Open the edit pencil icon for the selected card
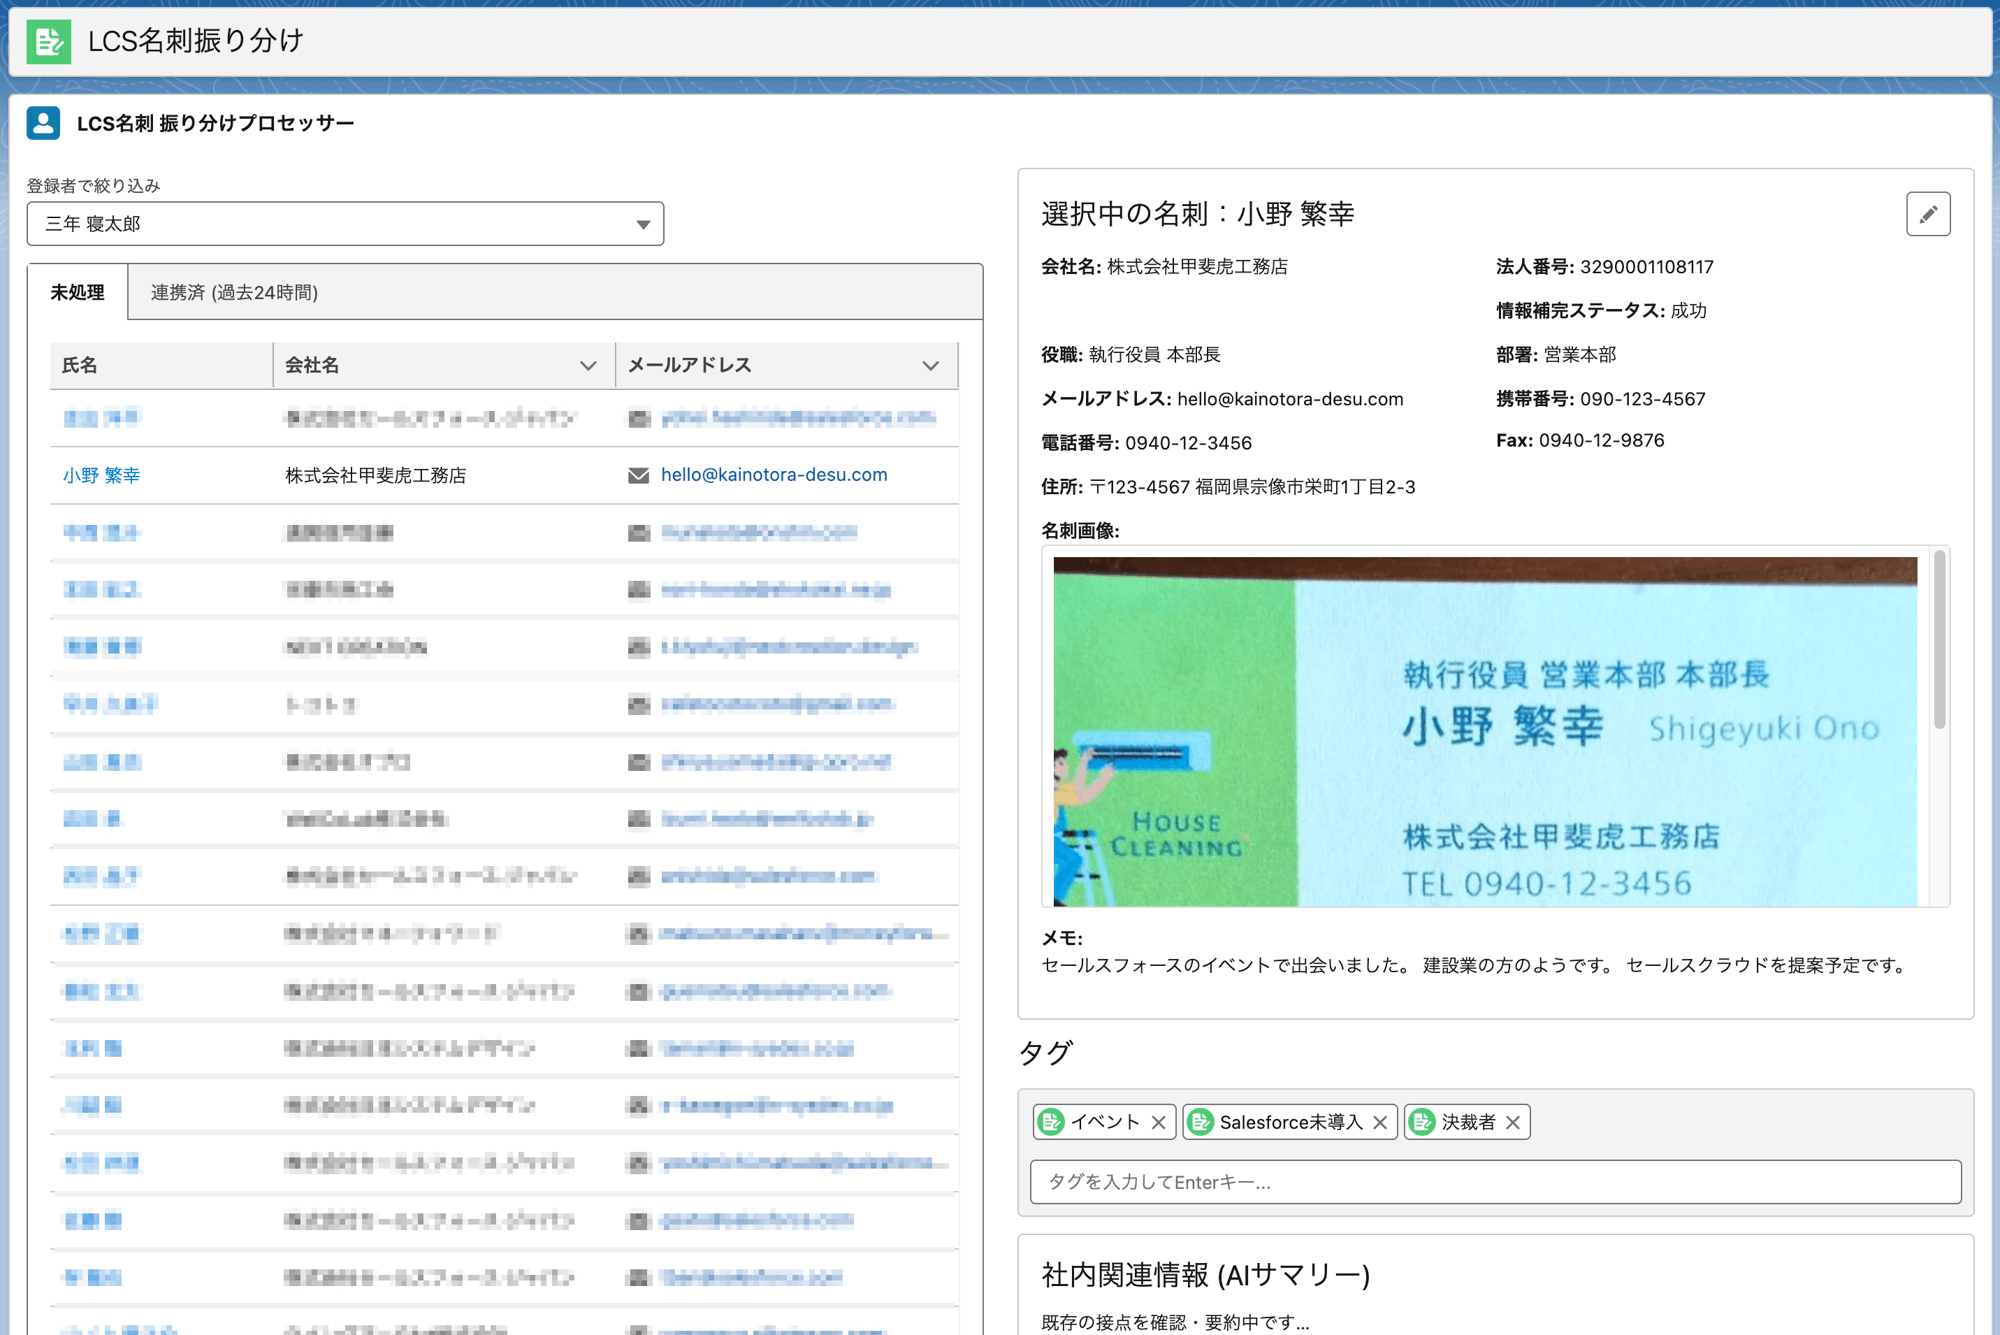Viewport: 2000px width, 1335px height. click(x=1930, y=213)
